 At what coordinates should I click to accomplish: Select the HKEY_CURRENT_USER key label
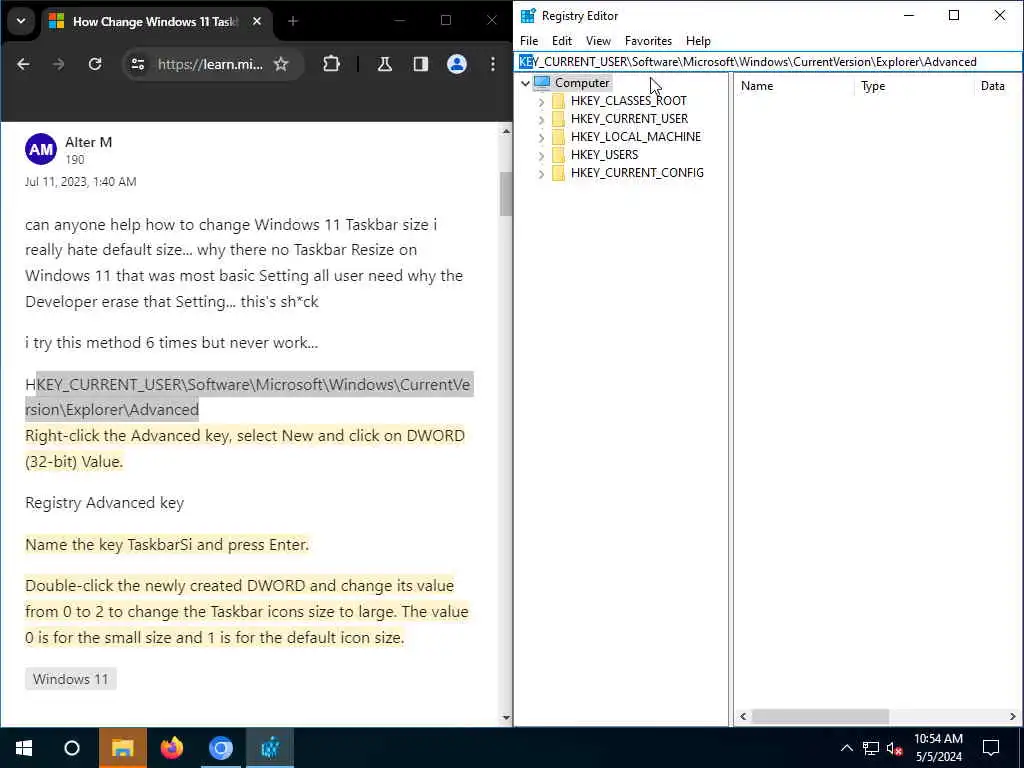pos(630,119)
